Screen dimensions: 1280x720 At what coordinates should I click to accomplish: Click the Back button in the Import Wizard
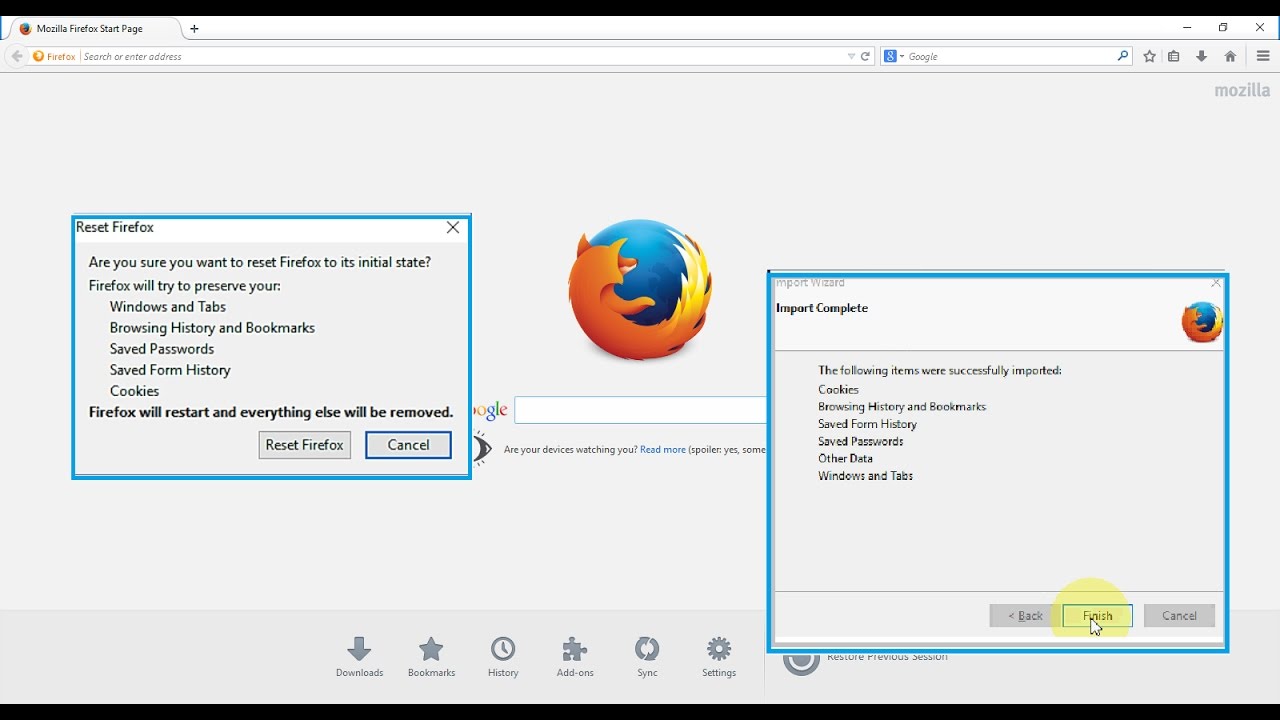(x=1025, y=616)
